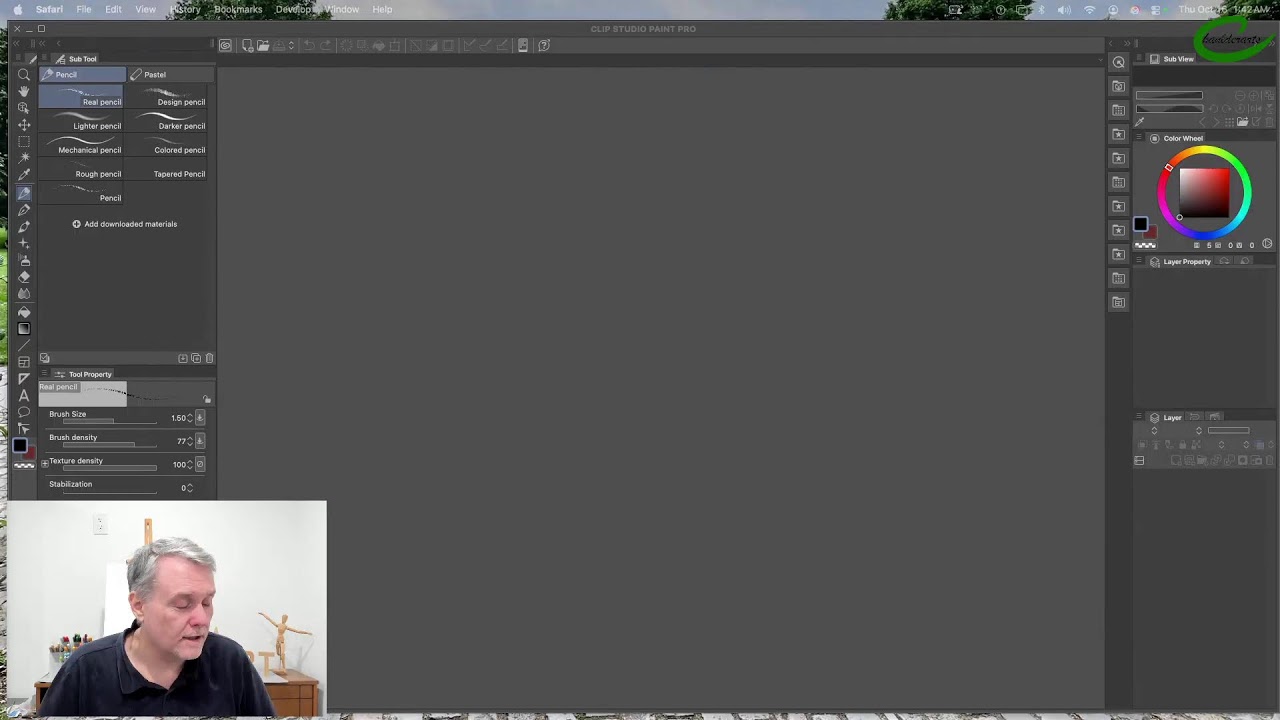Open the Safari menu
1280x720 pixels.
click(49, 9)
